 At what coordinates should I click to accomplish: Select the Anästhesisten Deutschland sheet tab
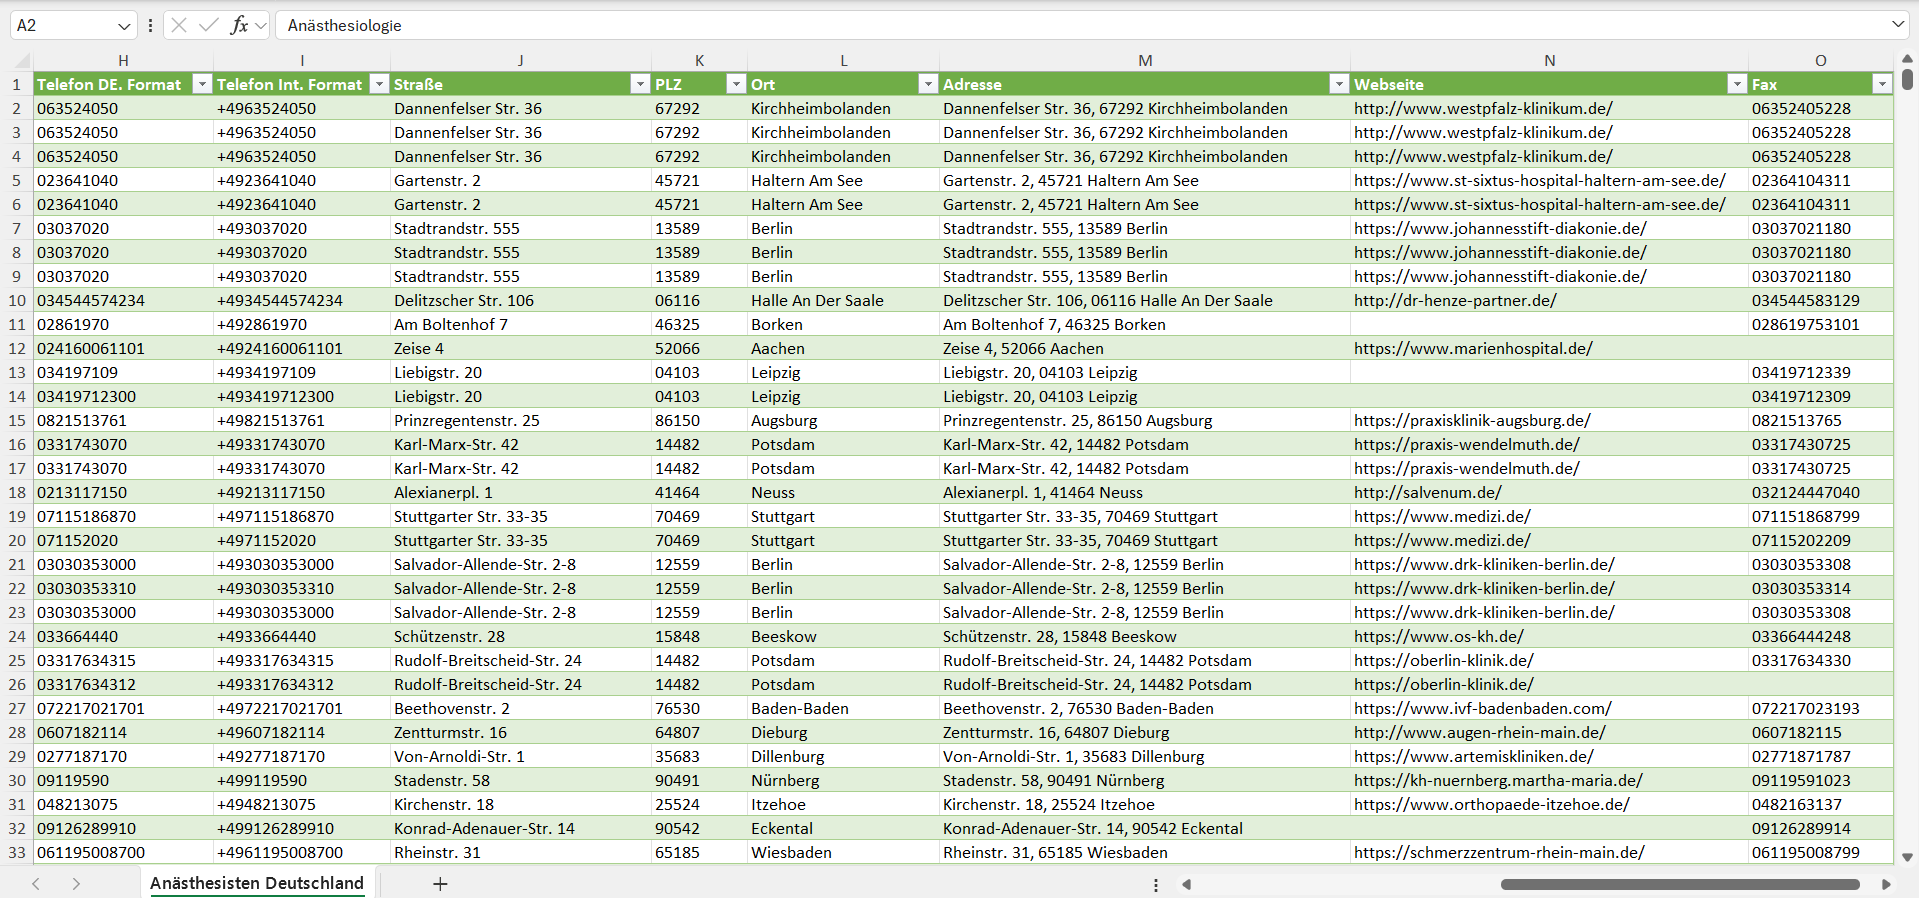(x=257, y=883)
